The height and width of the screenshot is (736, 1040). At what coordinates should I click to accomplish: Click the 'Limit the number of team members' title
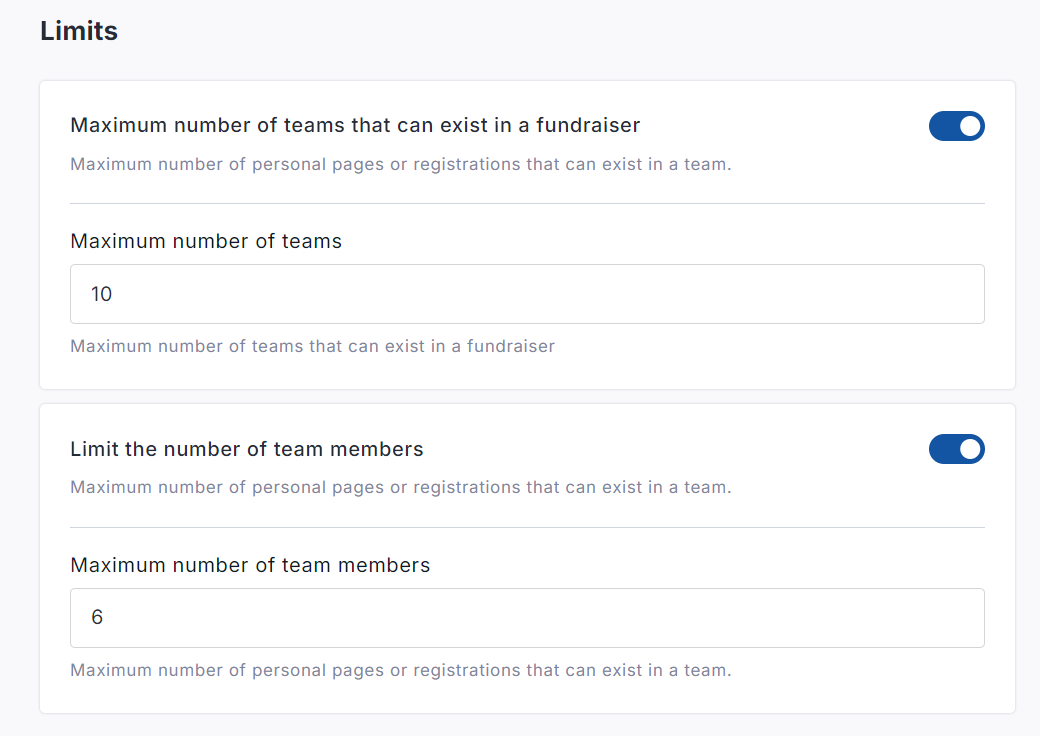(247, 449)
